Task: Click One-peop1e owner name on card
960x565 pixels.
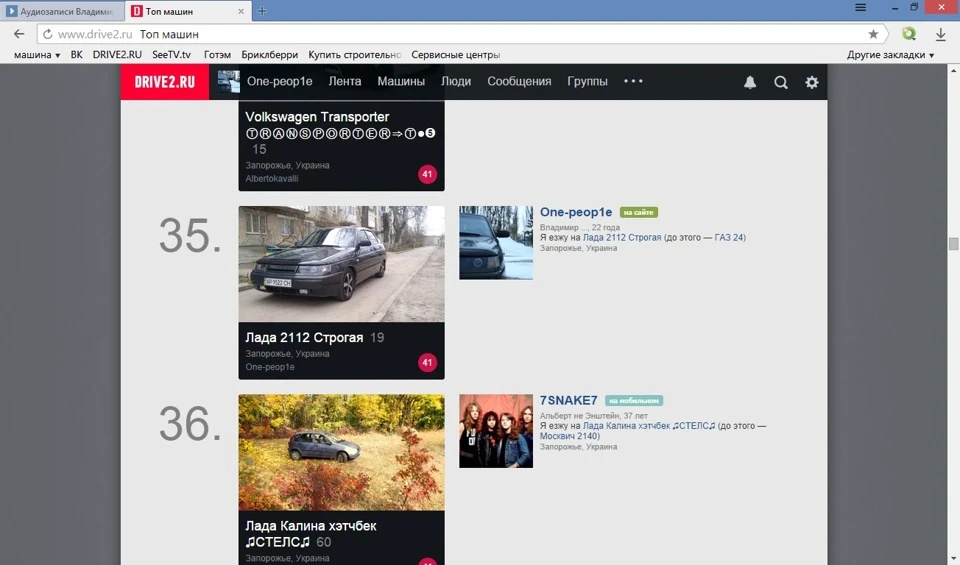Action: (270, 367)
